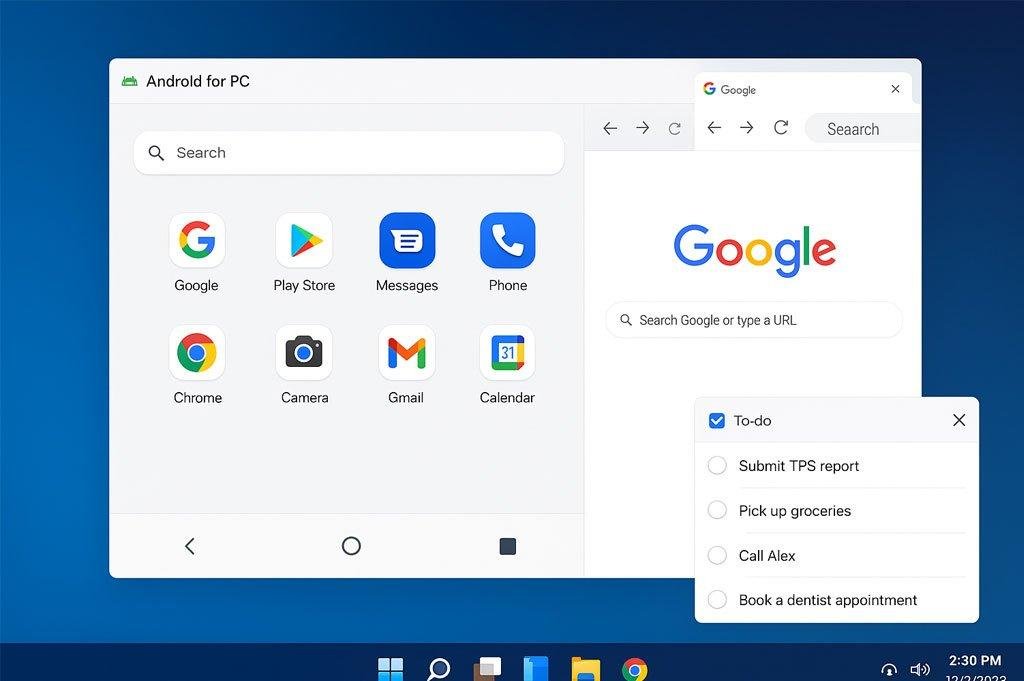Open Chrome inside Android for PC
Screen dimensions: 1024x681
[x=197, y=352]
